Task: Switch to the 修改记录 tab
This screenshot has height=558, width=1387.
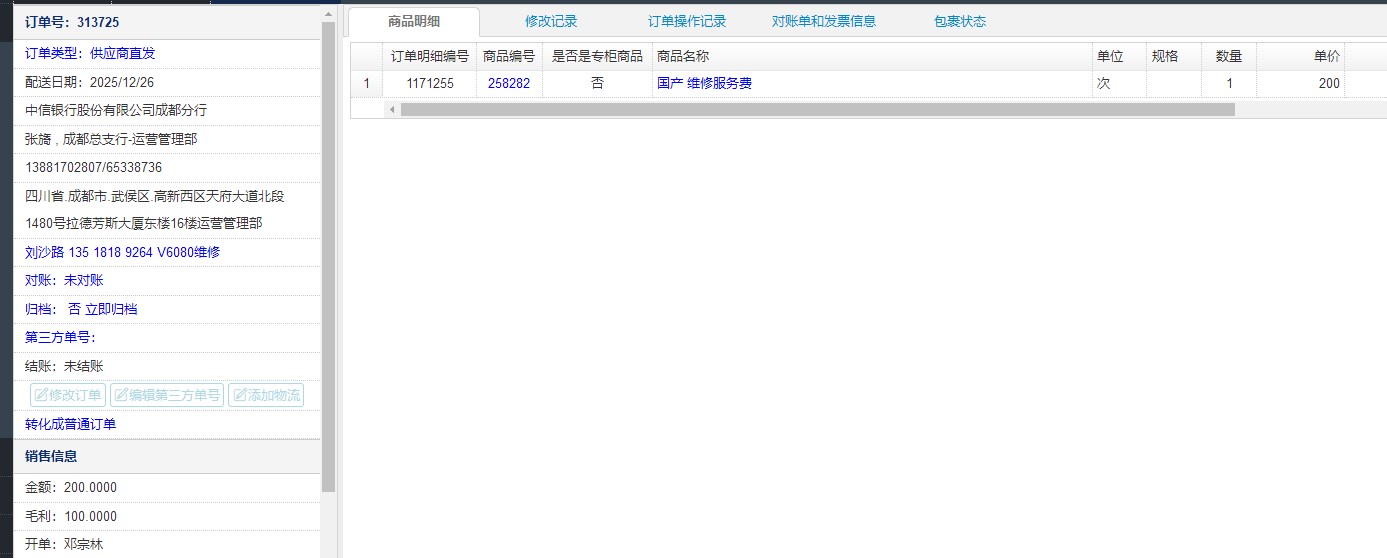Action: click(x=551, y=22)
